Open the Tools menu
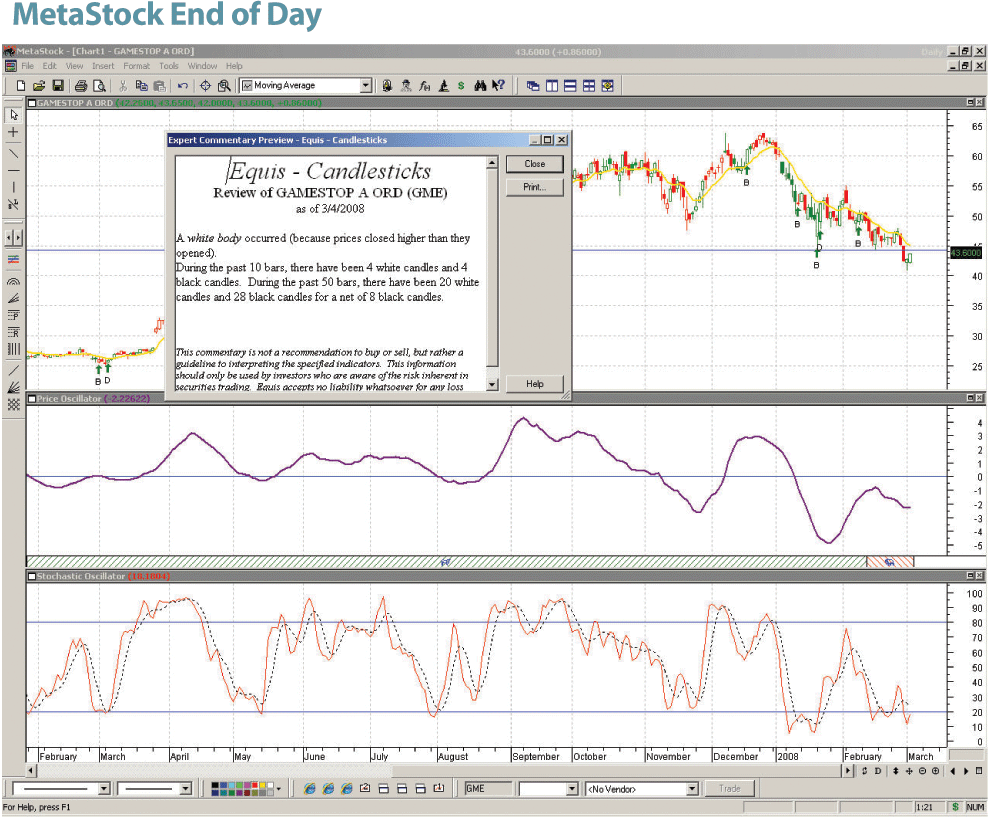1000x824 pixels. click(168, 66)
